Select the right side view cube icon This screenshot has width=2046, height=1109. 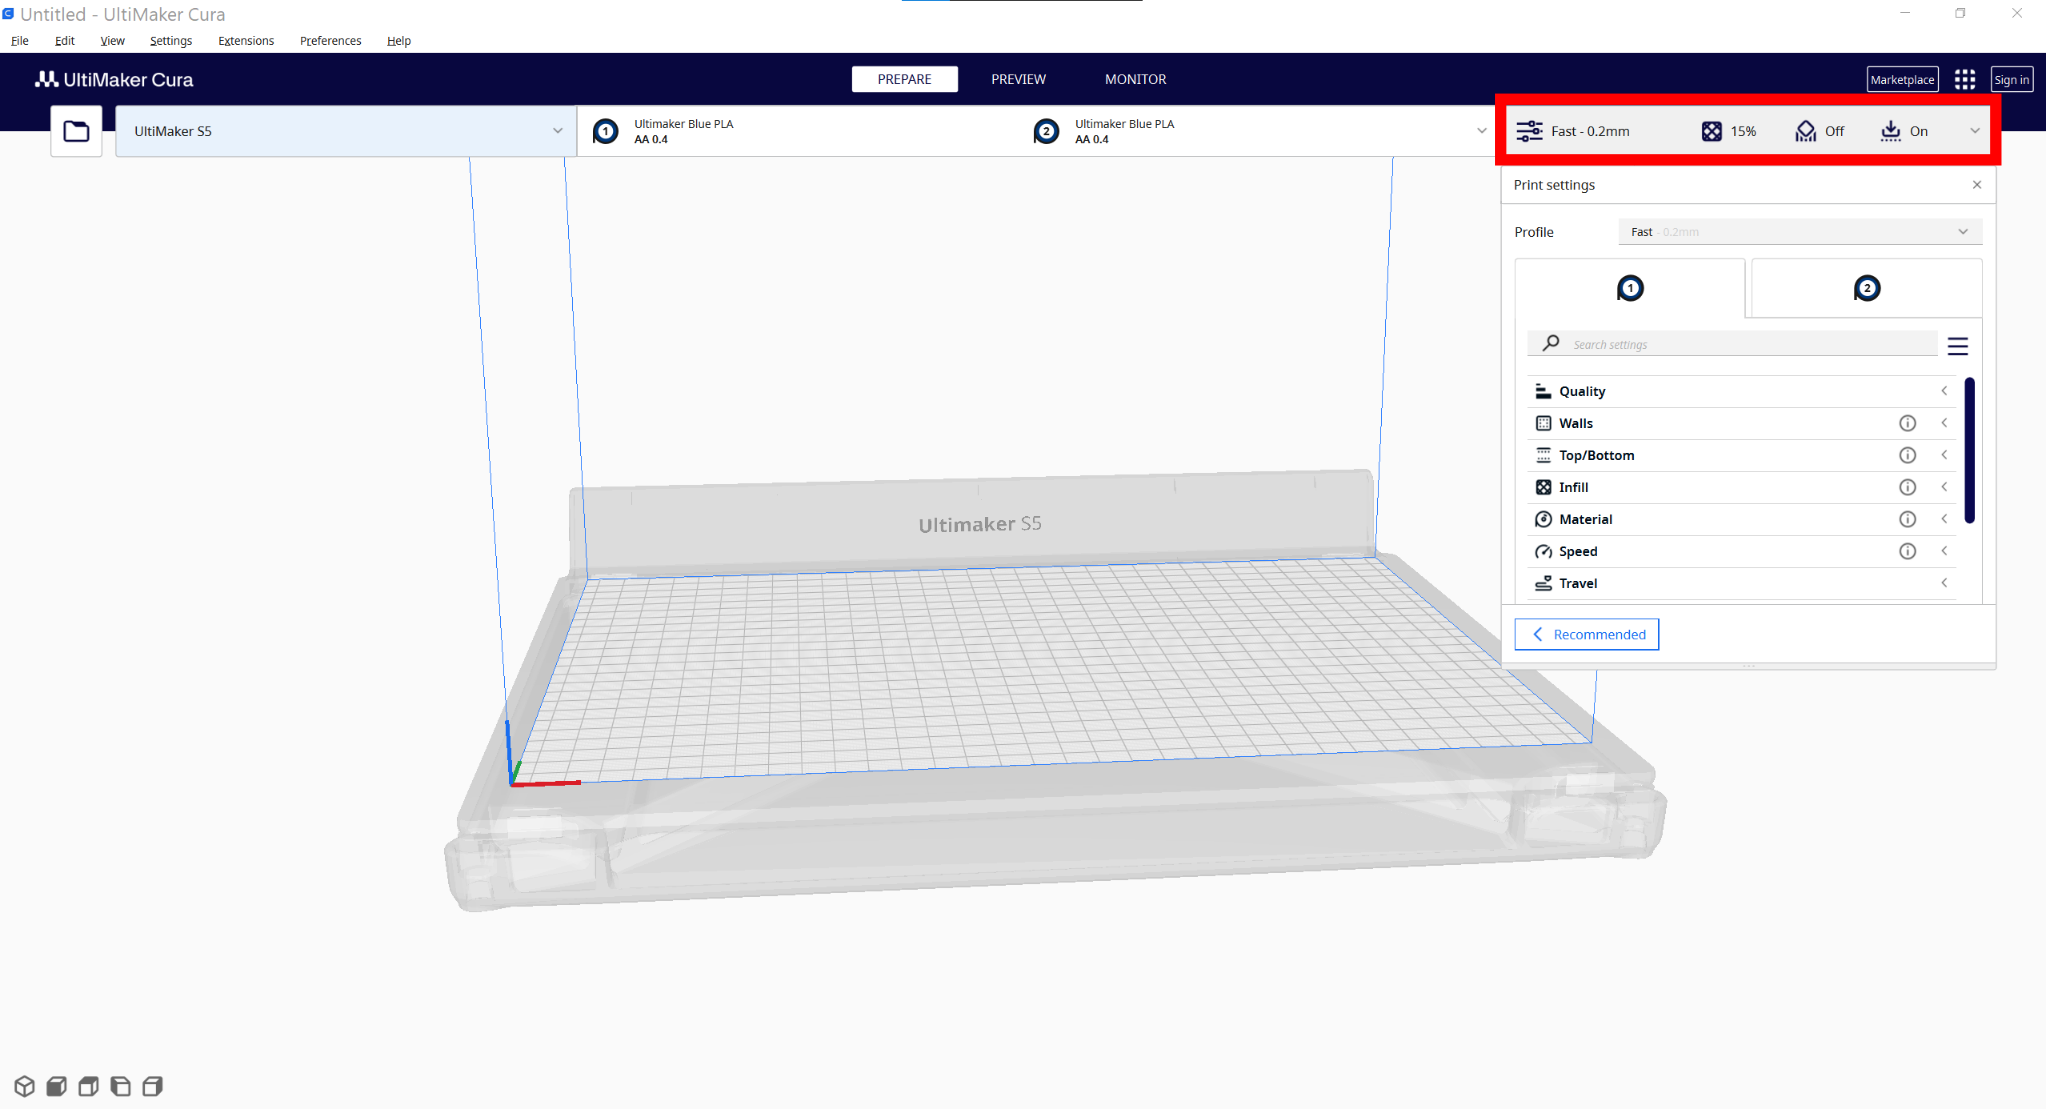click(x=153, y=1086)
